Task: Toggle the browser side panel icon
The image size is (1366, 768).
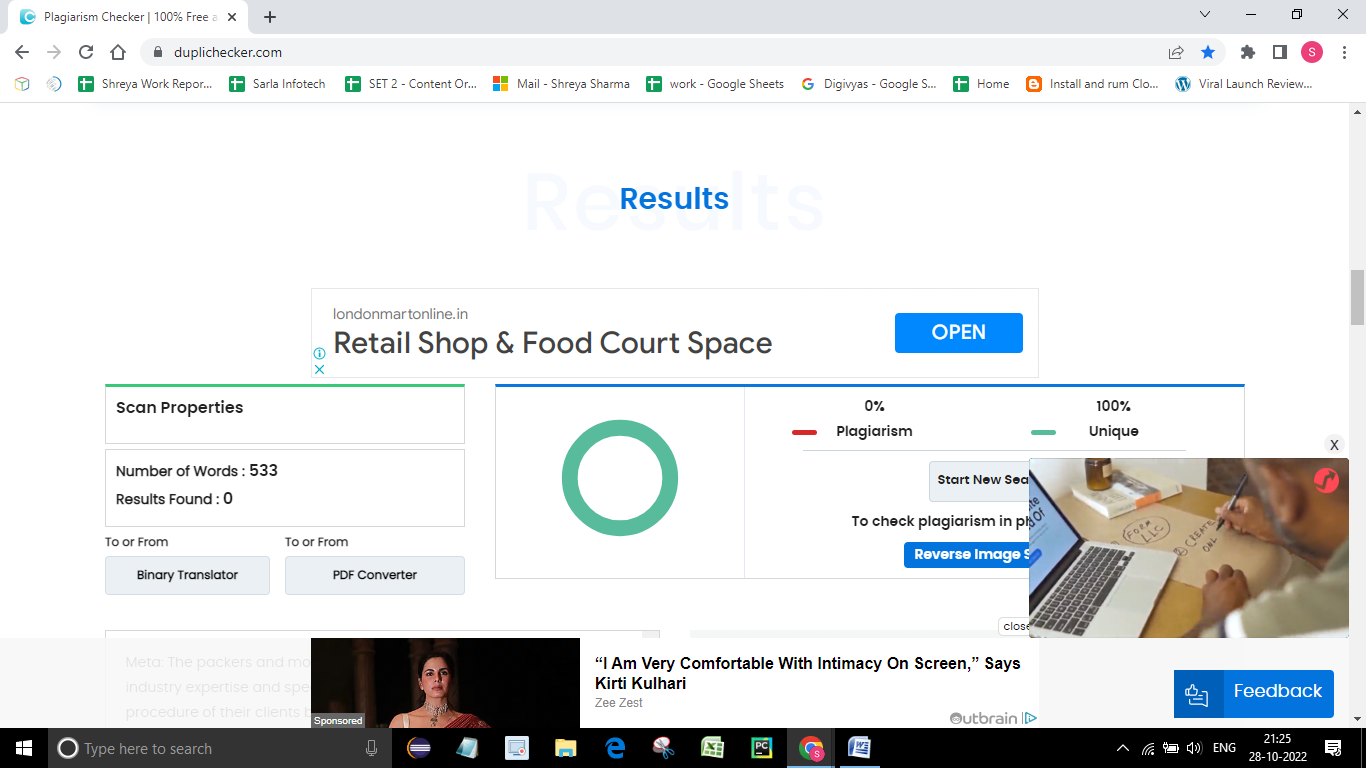Action: pyautogui.click(x=1279, y=52)
